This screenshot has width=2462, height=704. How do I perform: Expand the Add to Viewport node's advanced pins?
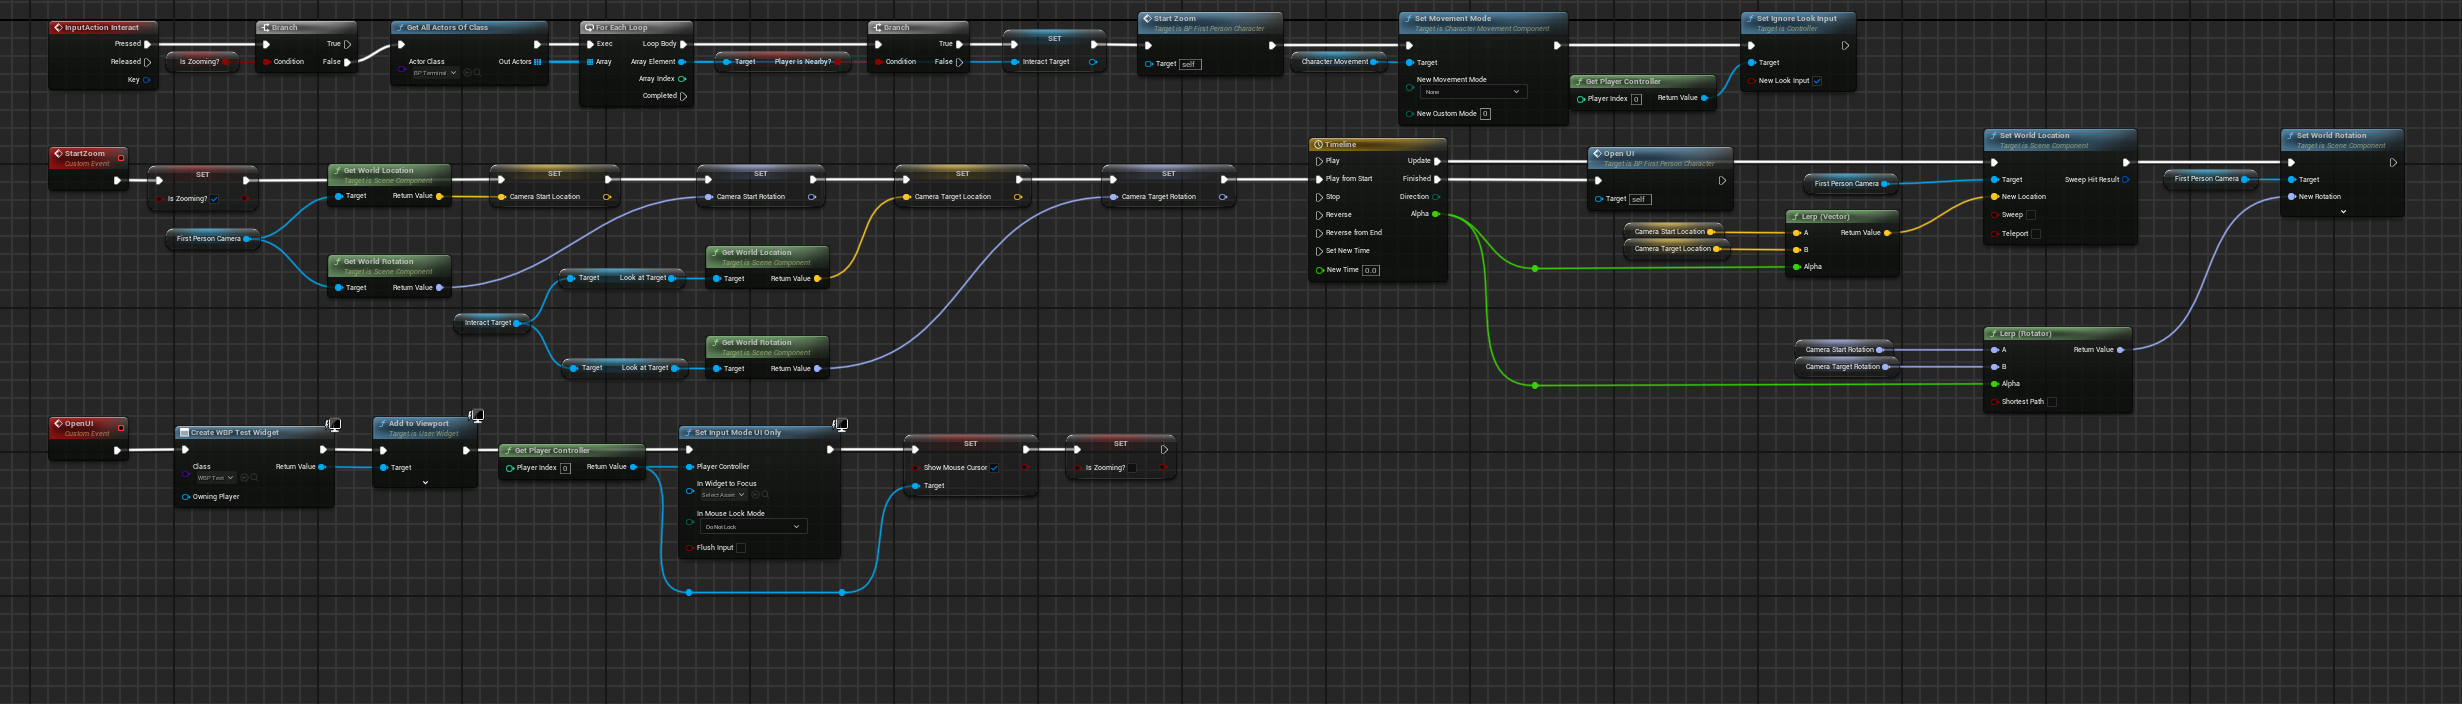pos(425,483)
